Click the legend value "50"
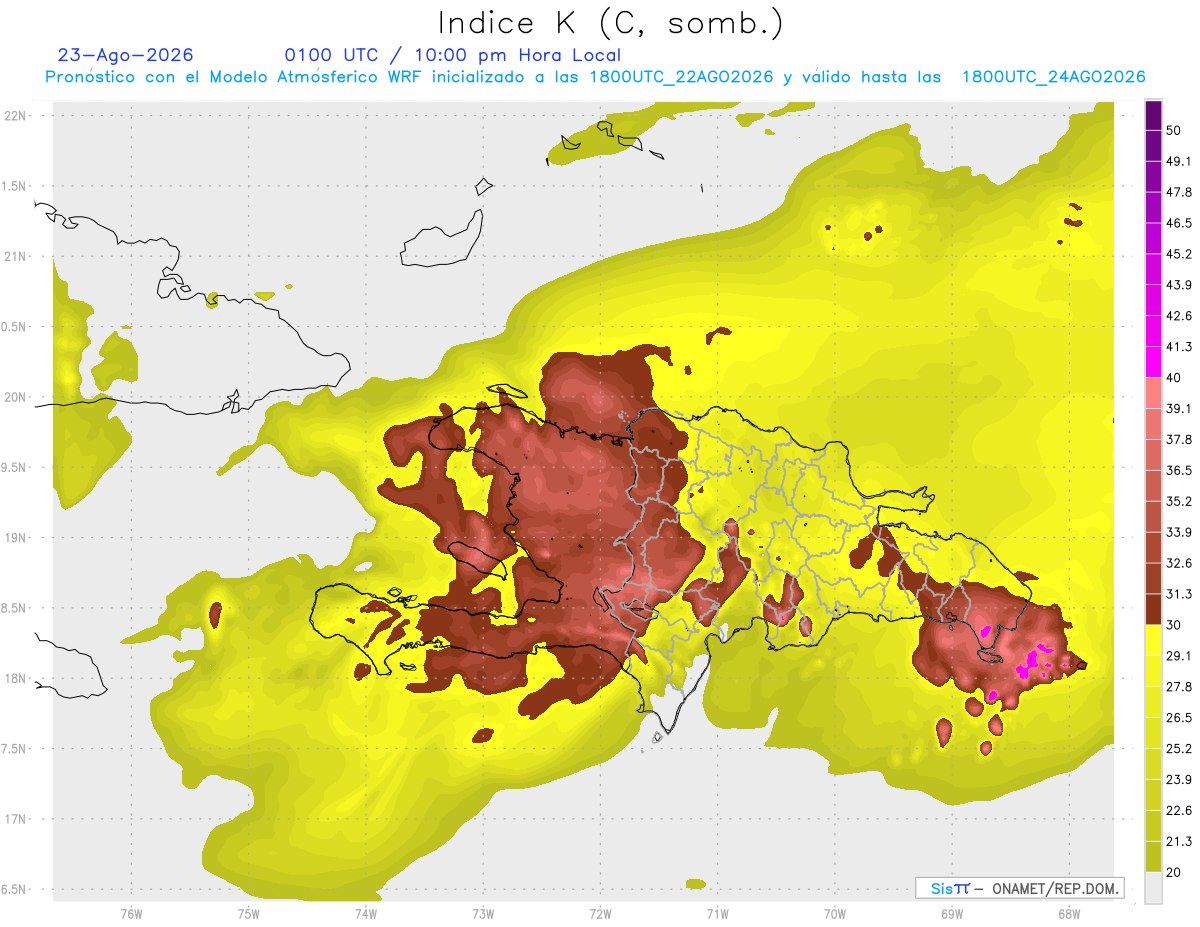This screenshot has height=927, width=1200. pyautogui.click(x=1174, y=130)
